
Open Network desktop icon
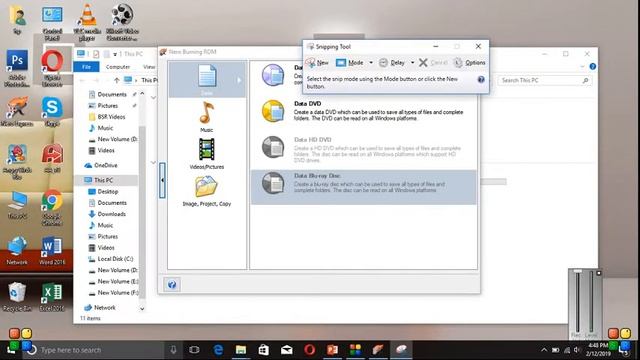(17, 251)
